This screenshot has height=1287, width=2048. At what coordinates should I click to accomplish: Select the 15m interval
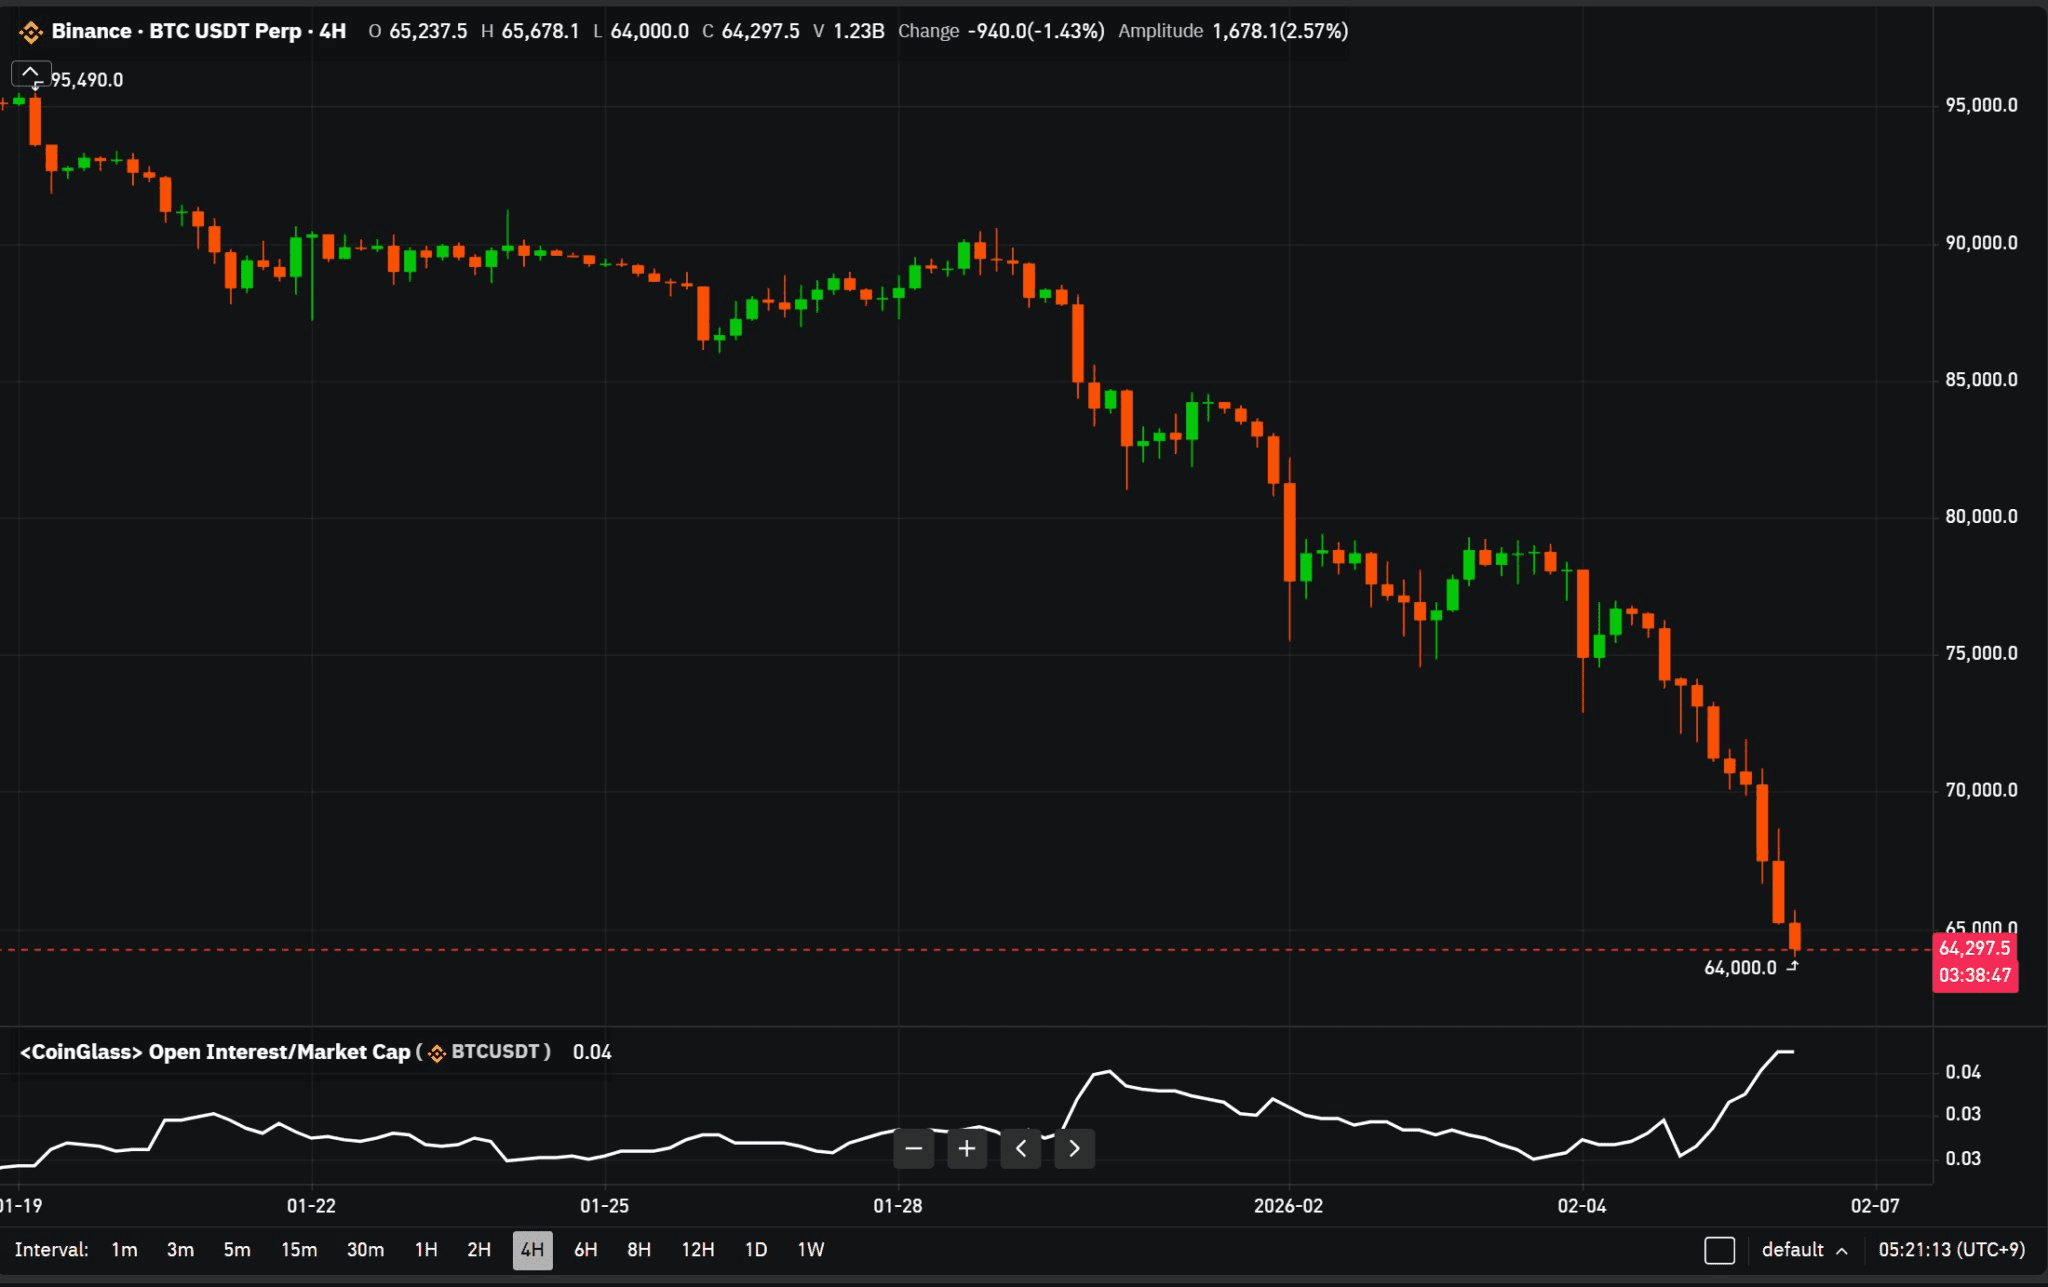tap(298, 1250)
